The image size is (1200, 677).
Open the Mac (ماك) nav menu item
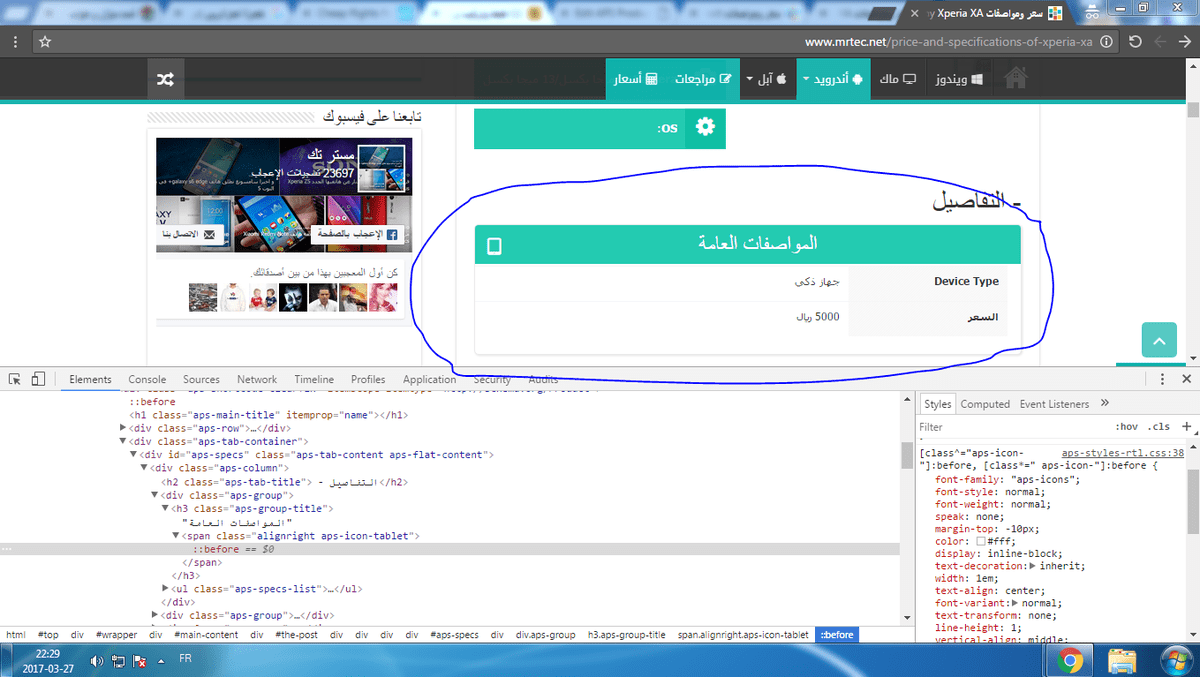click(x=898, y=78)
